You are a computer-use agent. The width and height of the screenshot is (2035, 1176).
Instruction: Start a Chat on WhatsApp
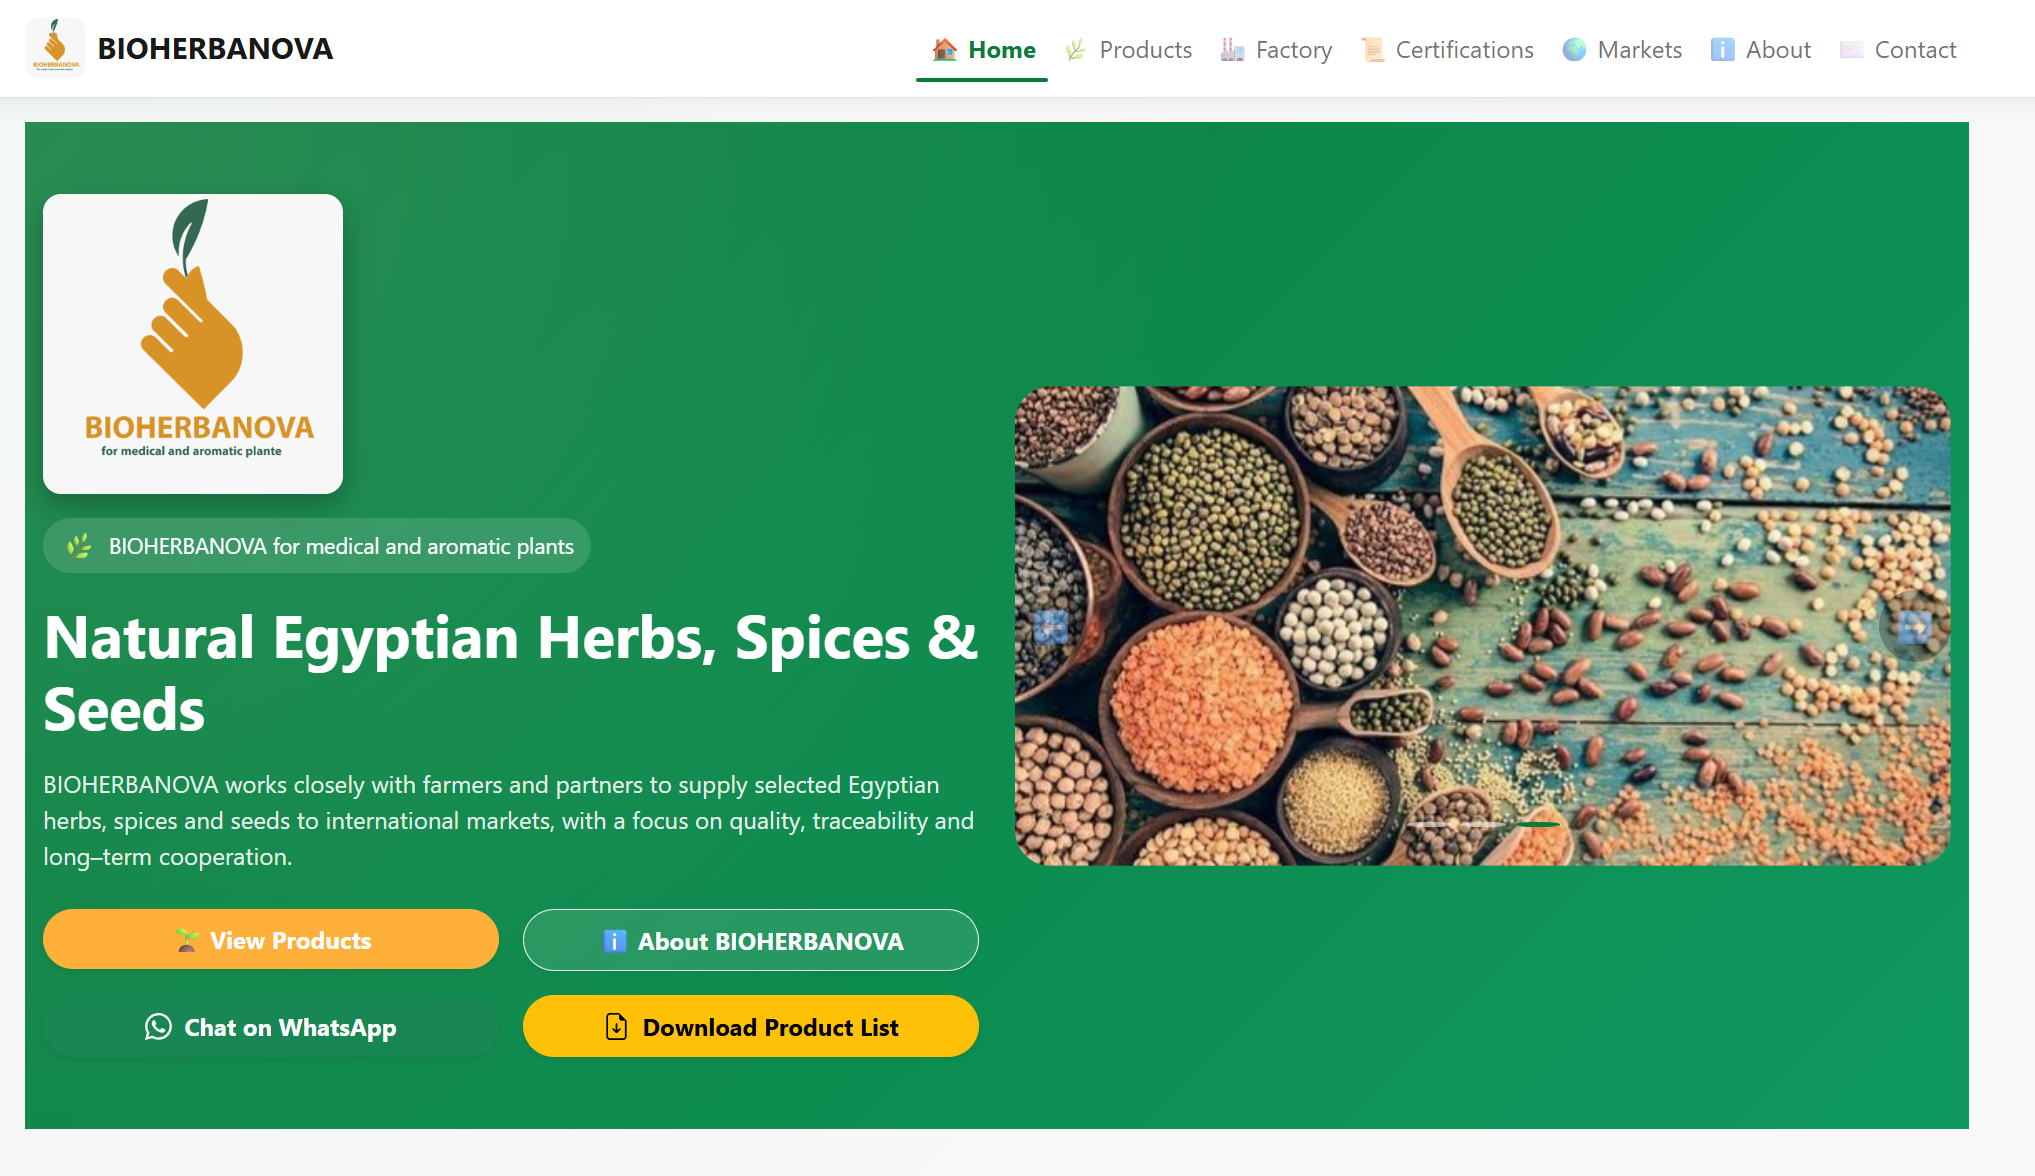click(271, 1026)
